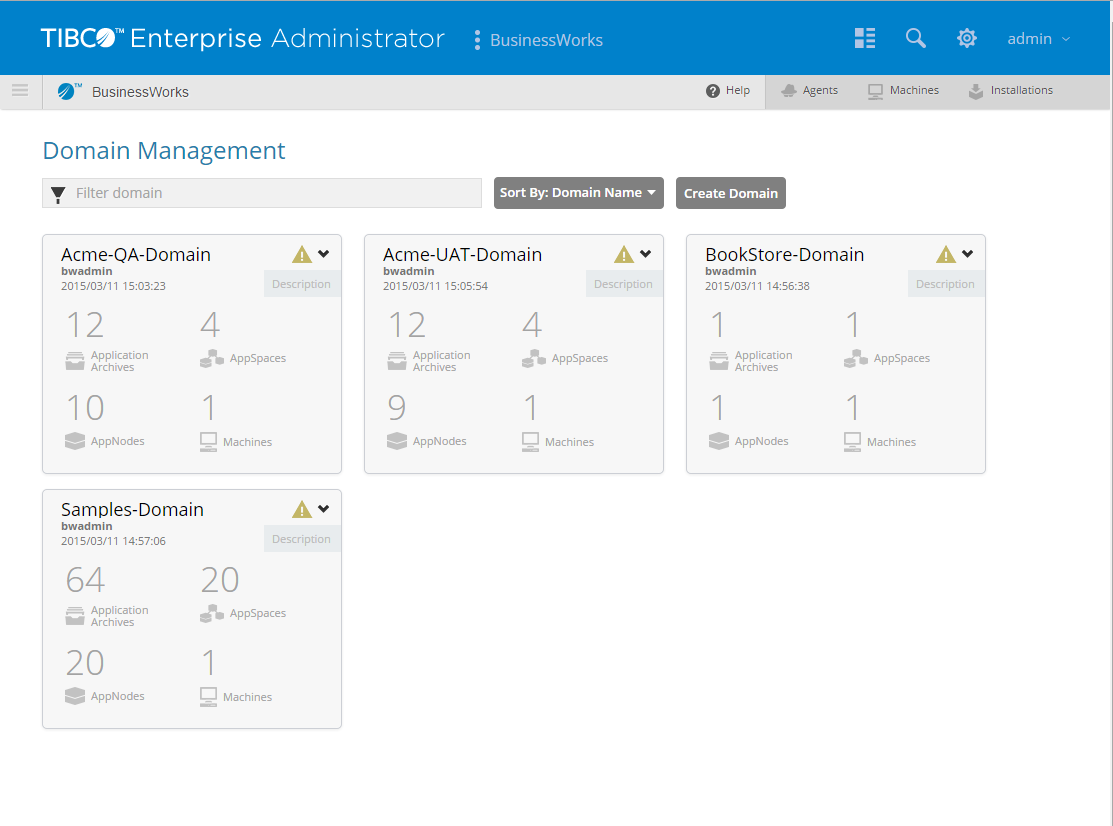Screen dimensions: 1113x826
Task: Show Description for Acme-QA-Domain
Action: pos(302,284)
